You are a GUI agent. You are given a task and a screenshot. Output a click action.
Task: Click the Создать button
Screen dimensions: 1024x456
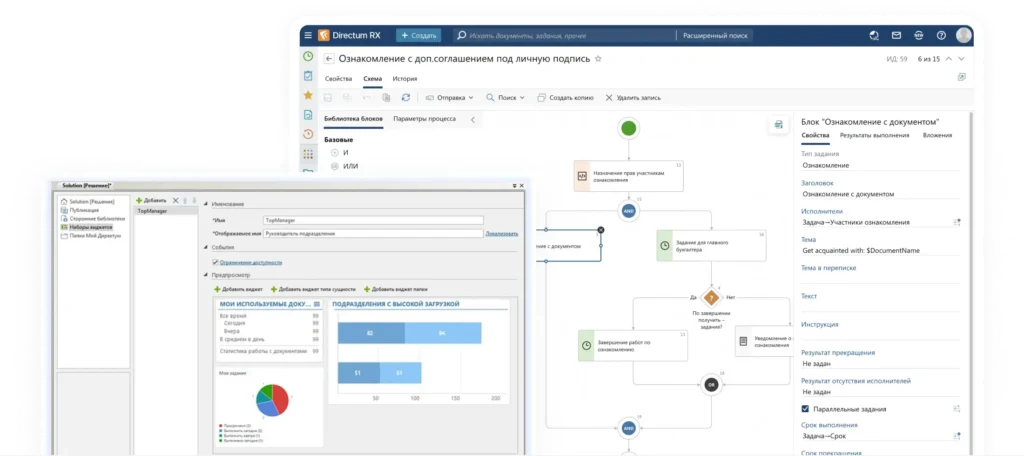[418, 35]
